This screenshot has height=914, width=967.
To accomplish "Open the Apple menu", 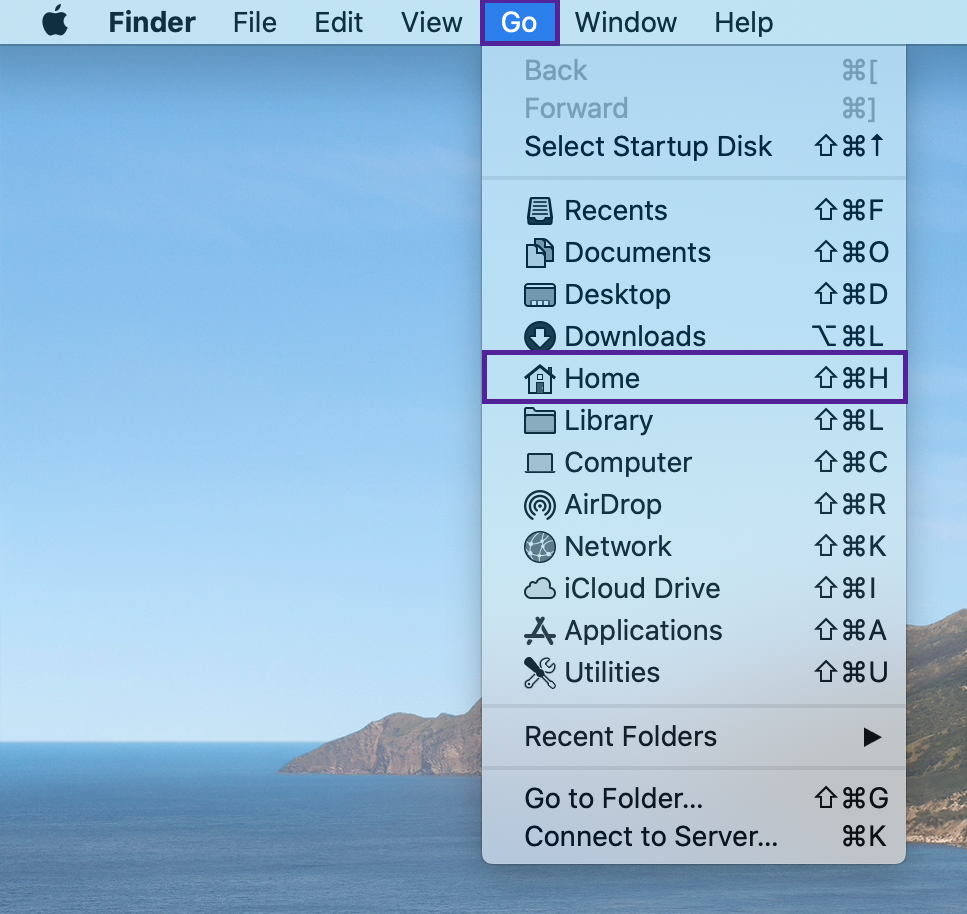I will point(55,22).
